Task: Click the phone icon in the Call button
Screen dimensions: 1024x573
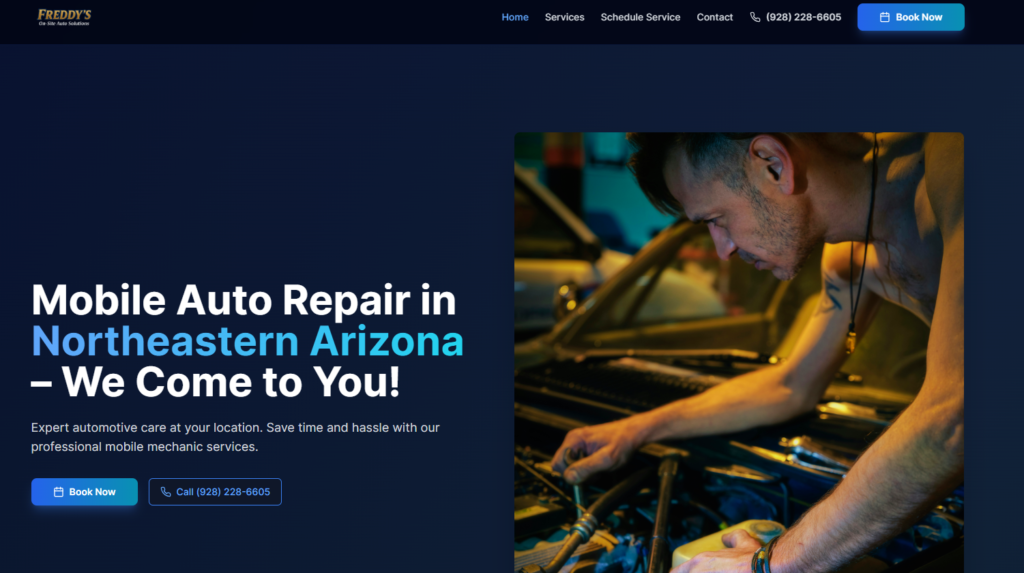Action: tap(166, 492)
